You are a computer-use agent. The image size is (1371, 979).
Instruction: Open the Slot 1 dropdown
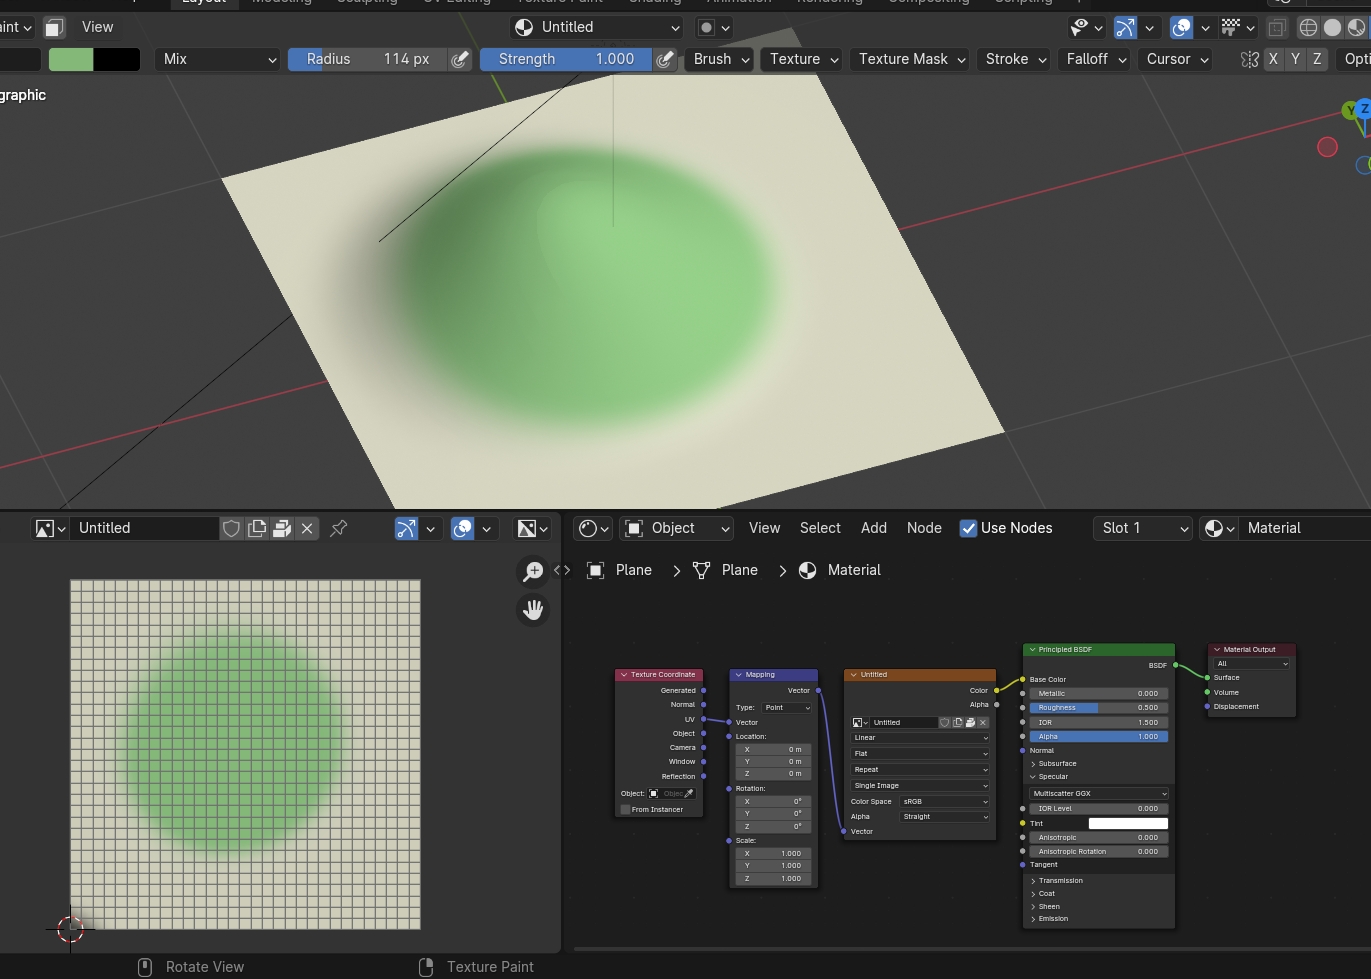point(1143,528)
